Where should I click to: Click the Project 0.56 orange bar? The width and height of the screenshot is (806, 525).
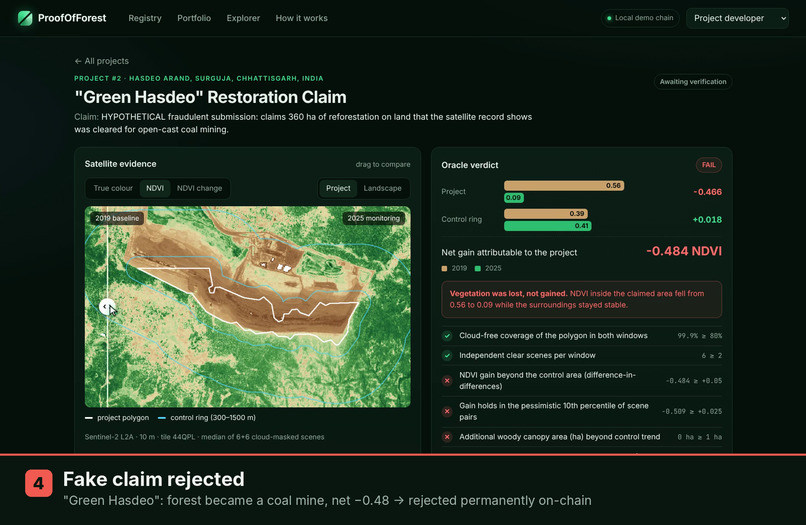tap(564, 186)
